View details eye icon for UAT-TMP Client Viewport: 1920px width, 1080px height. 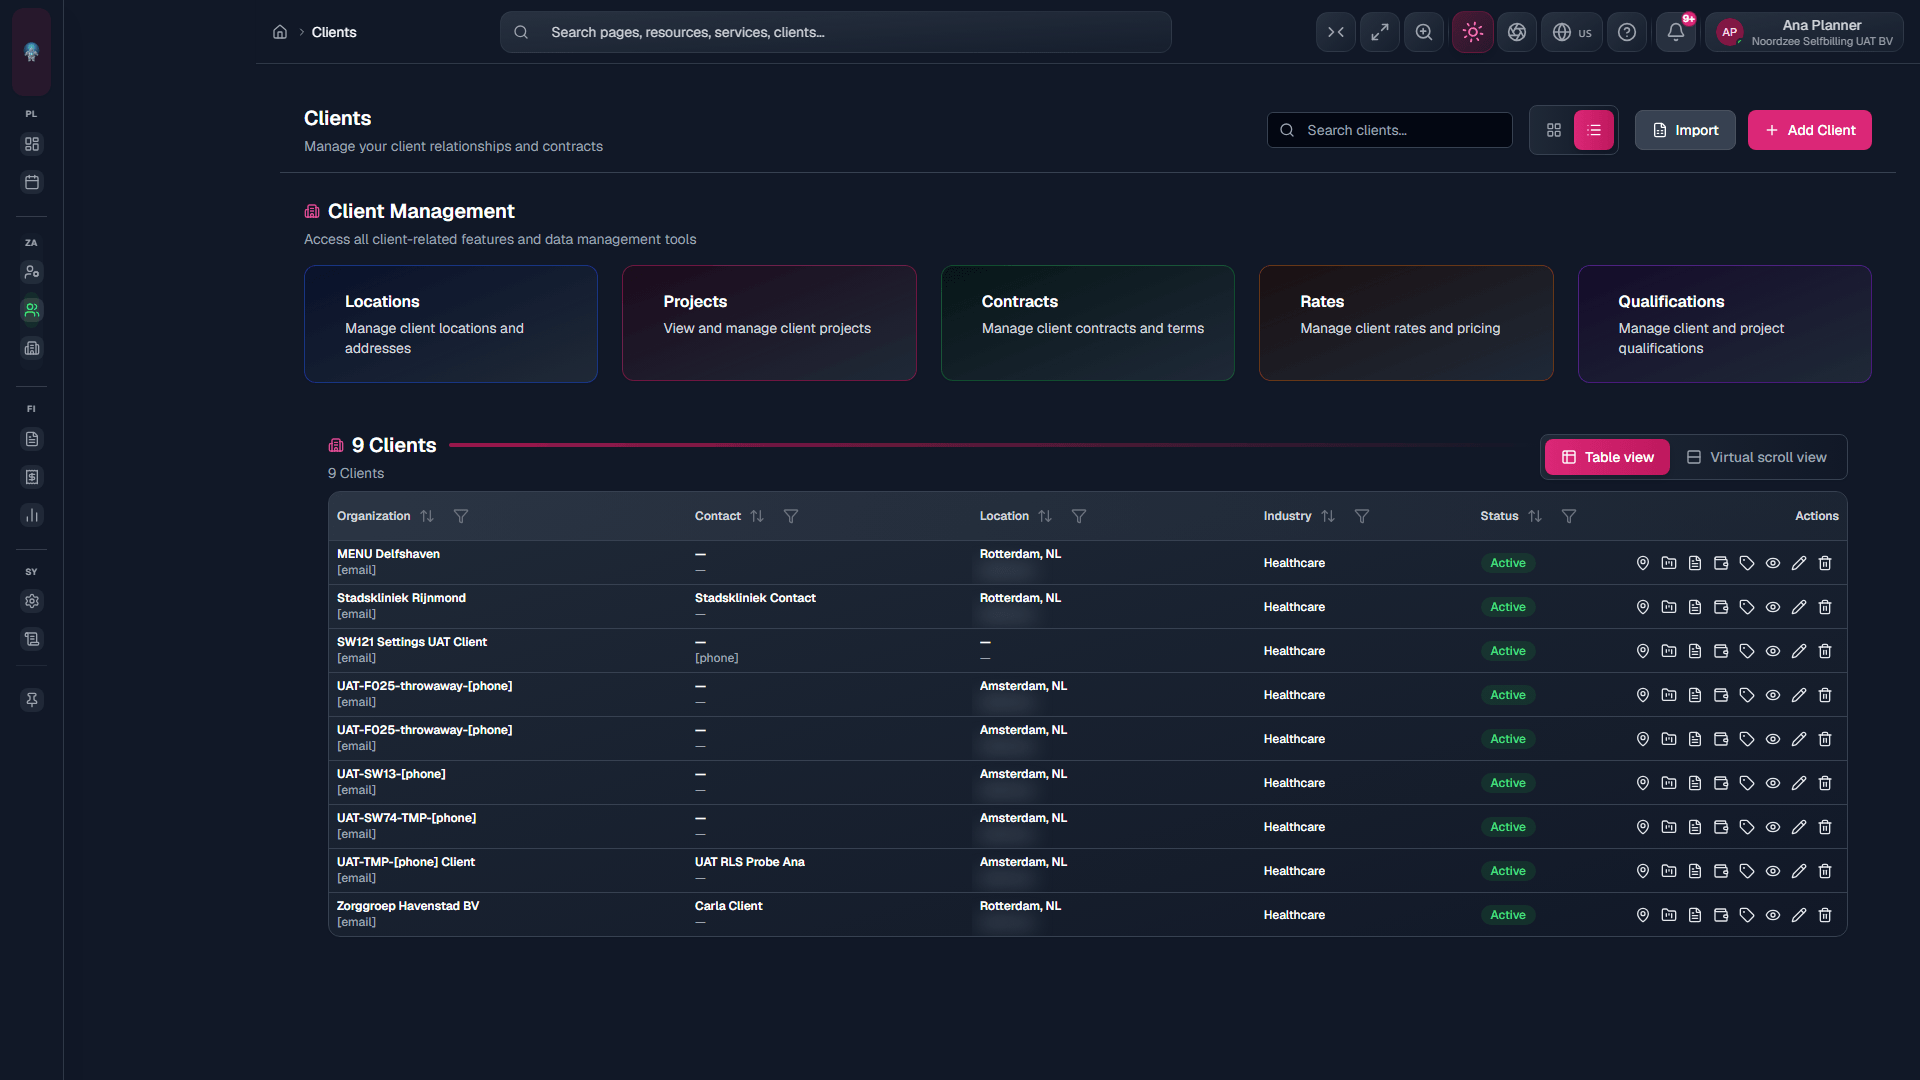point(1772,871)
